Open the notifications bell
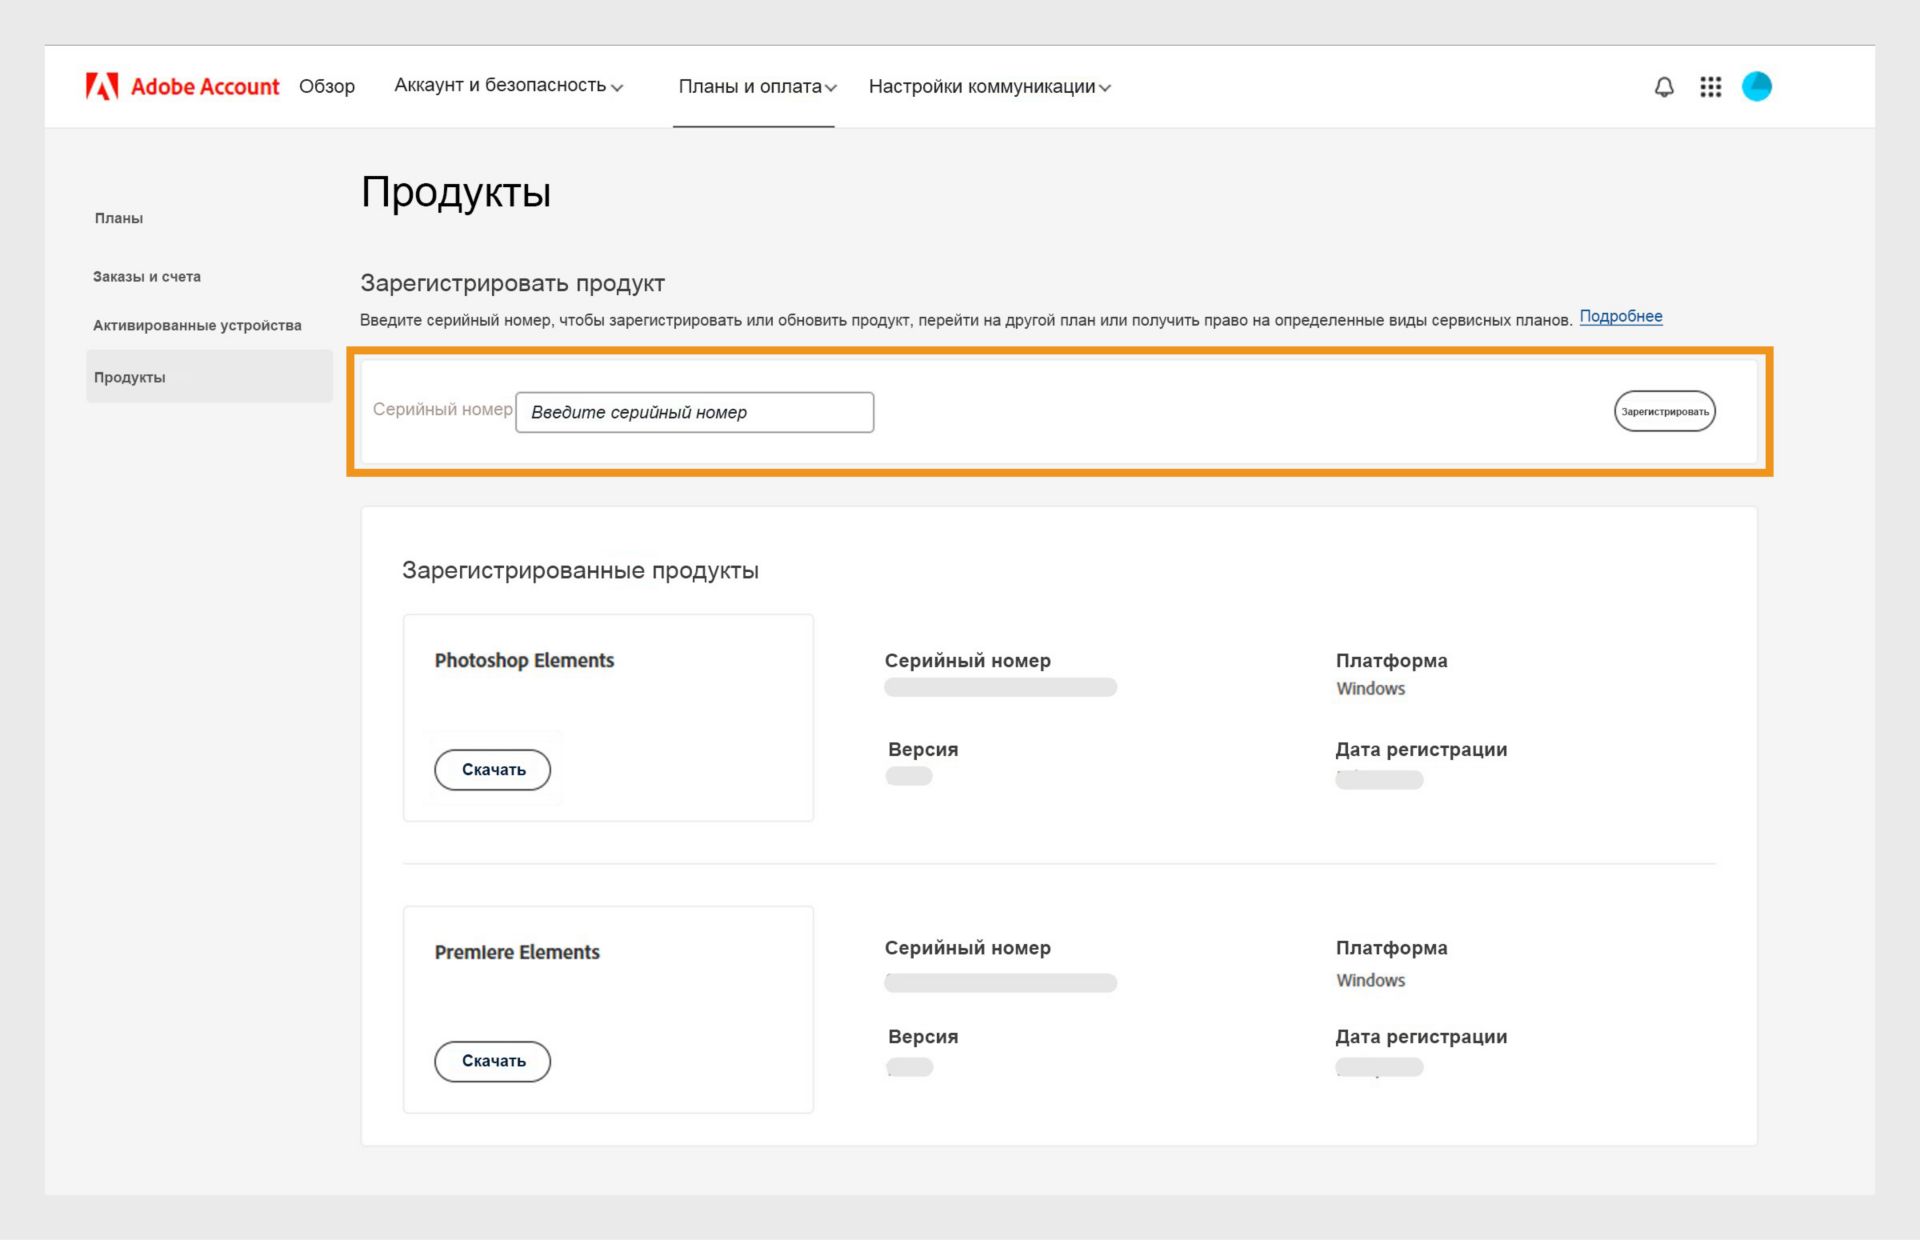This screenshot has height=1240, width=1920. [1664, 87]
